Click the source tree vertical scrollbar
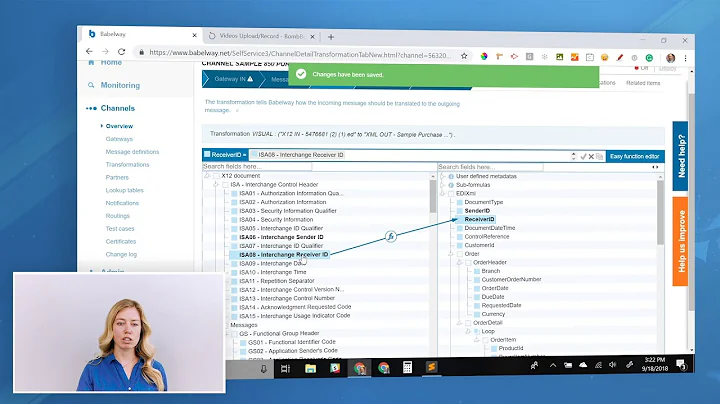The image size is (720, 404). click(x=433, y=196)
